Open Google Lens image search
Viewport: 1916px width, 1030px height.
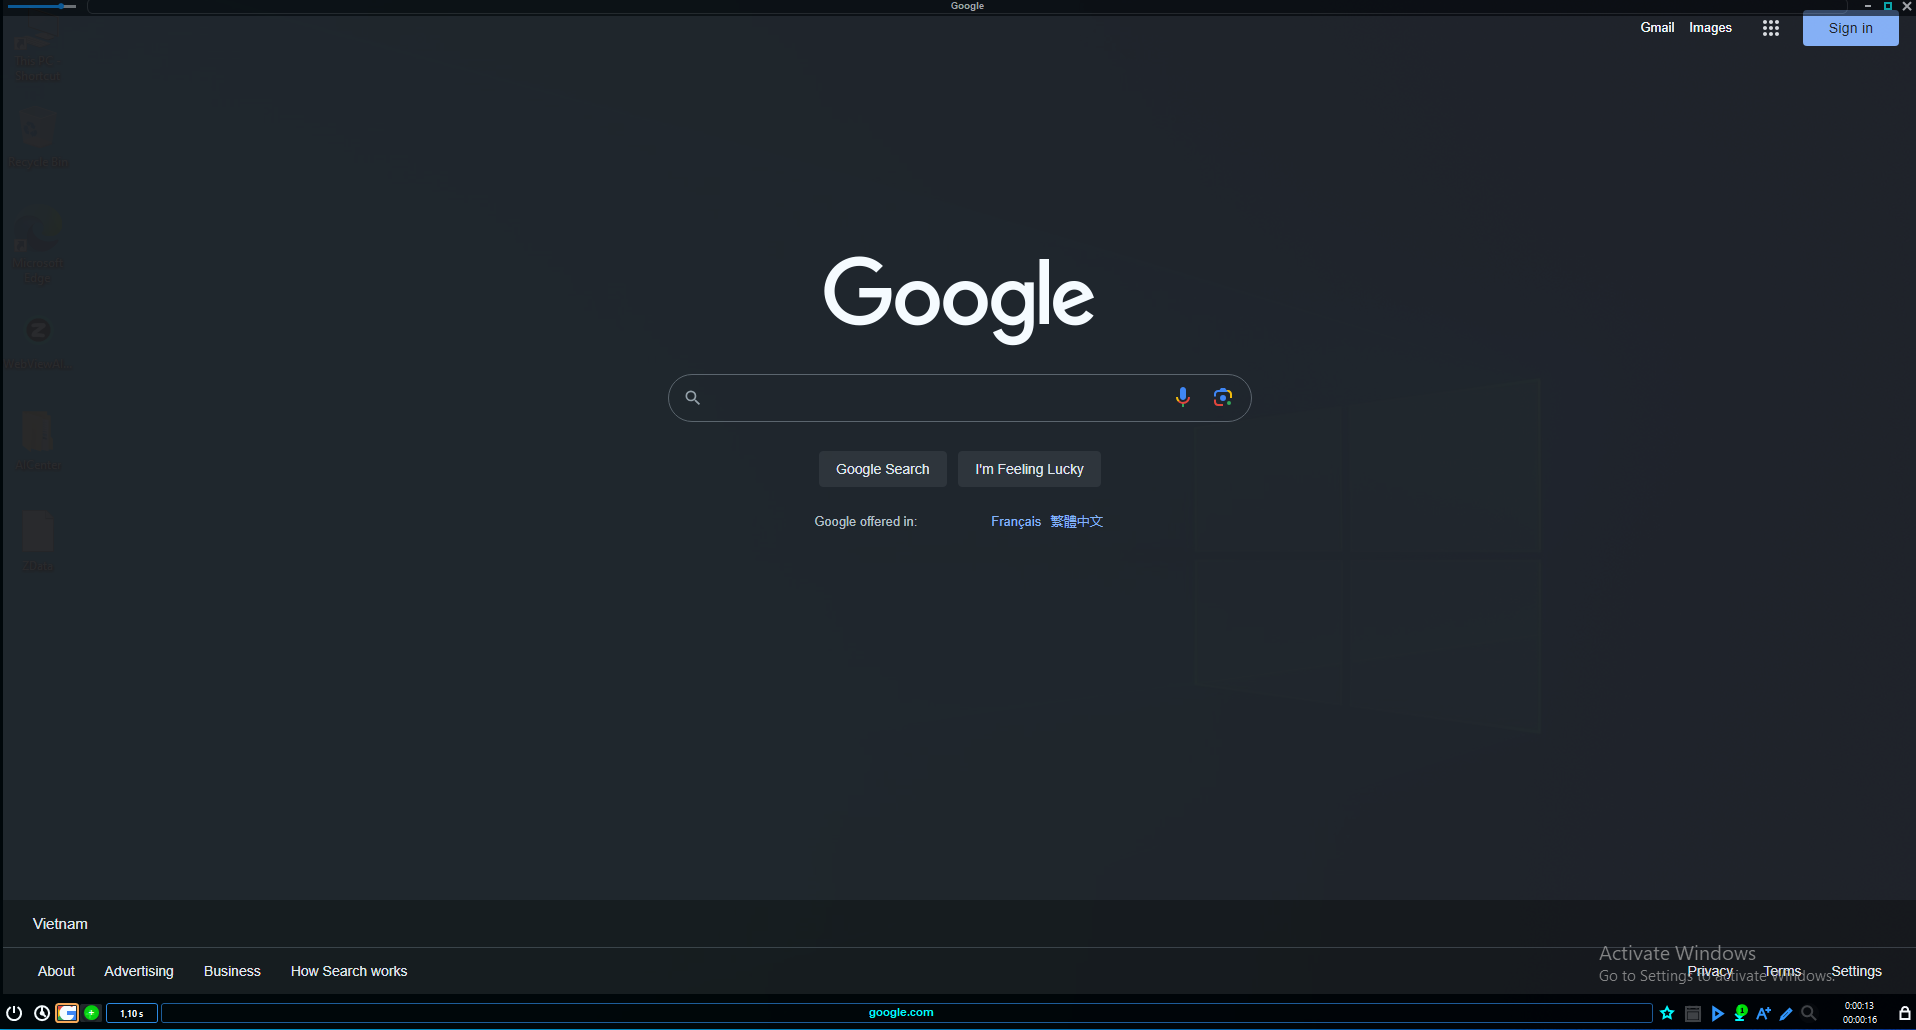(x=1222, y=397)
